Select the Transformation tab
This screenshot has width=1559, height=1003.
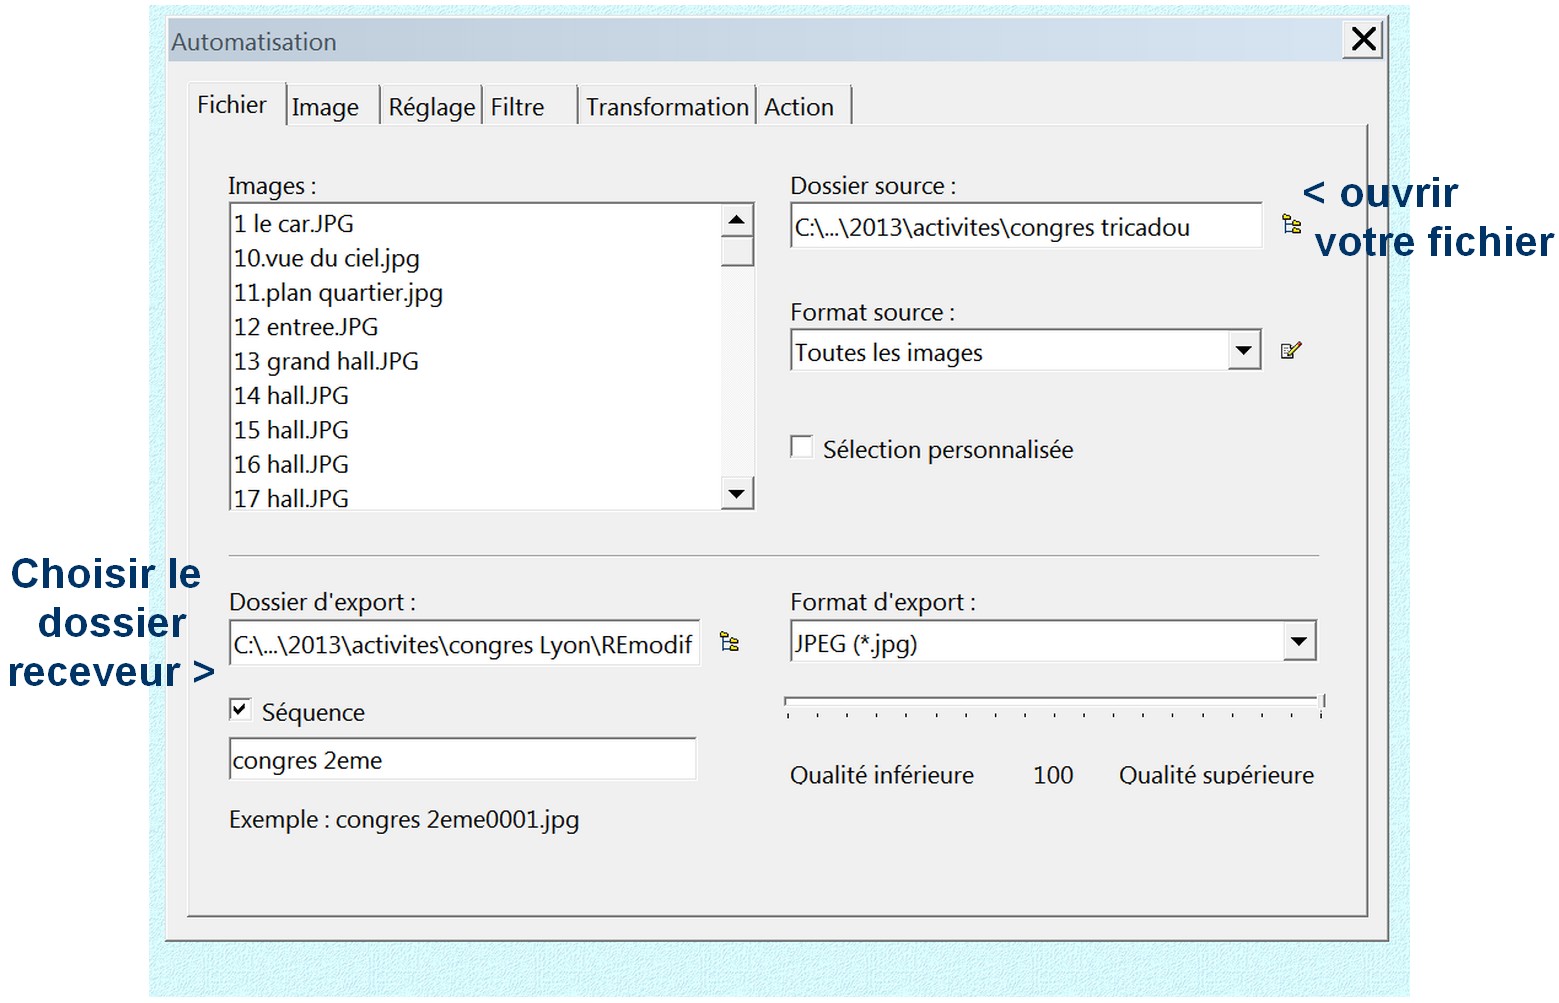[x=666, y=107]
